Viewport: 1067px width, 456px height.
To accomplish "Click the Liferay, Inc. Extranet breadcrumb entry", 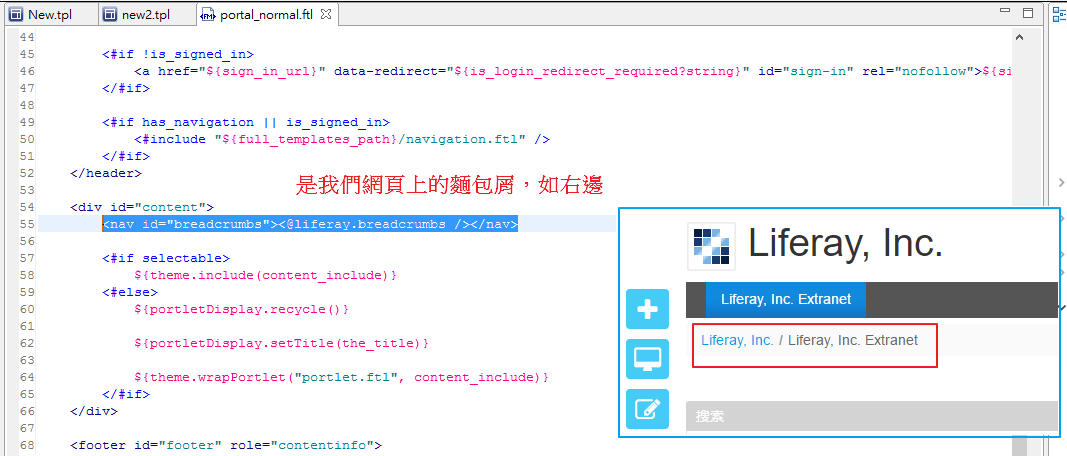I will point(853,340).
